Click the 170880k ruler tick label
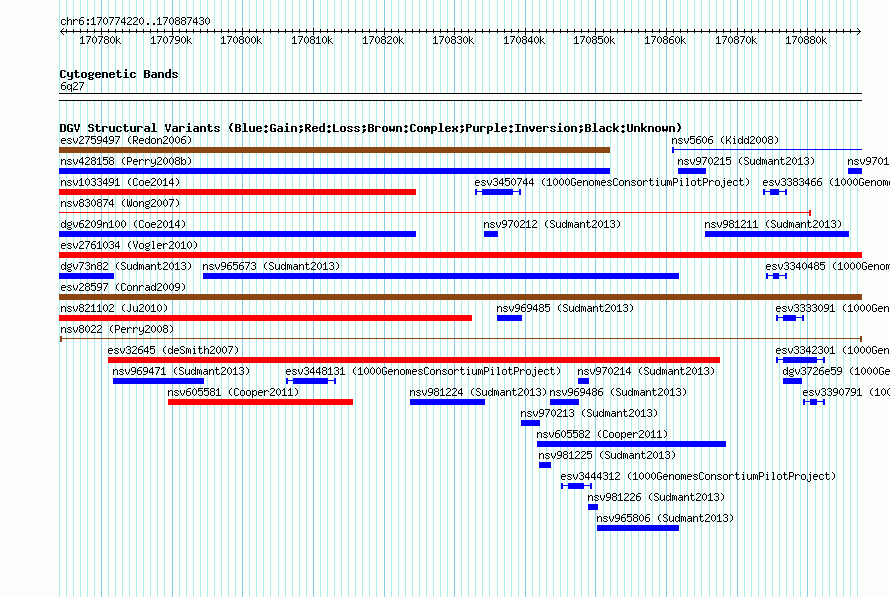Viewport: 890px width, 597px height. 806,41
